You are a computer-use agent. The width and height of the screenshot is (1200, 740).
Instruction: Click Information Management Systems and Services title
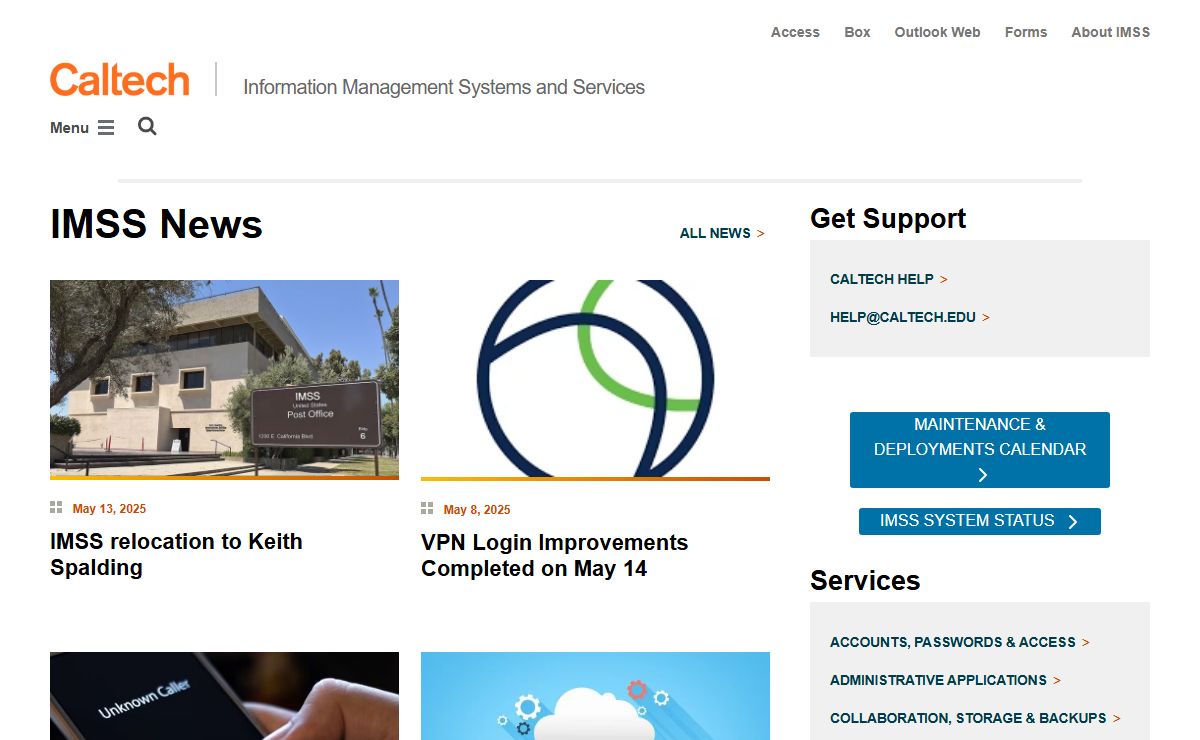tap(444, 87)
